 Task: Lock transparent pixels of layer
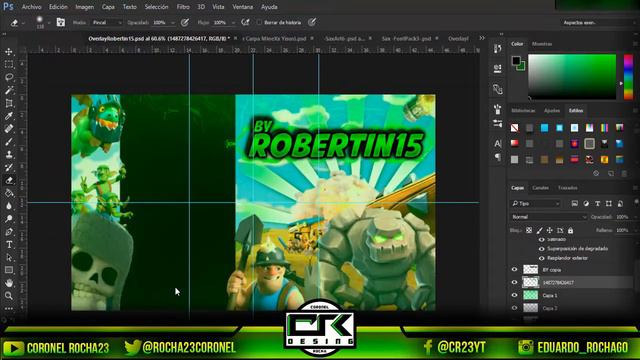pyautogui.click(x=529, y=231)
